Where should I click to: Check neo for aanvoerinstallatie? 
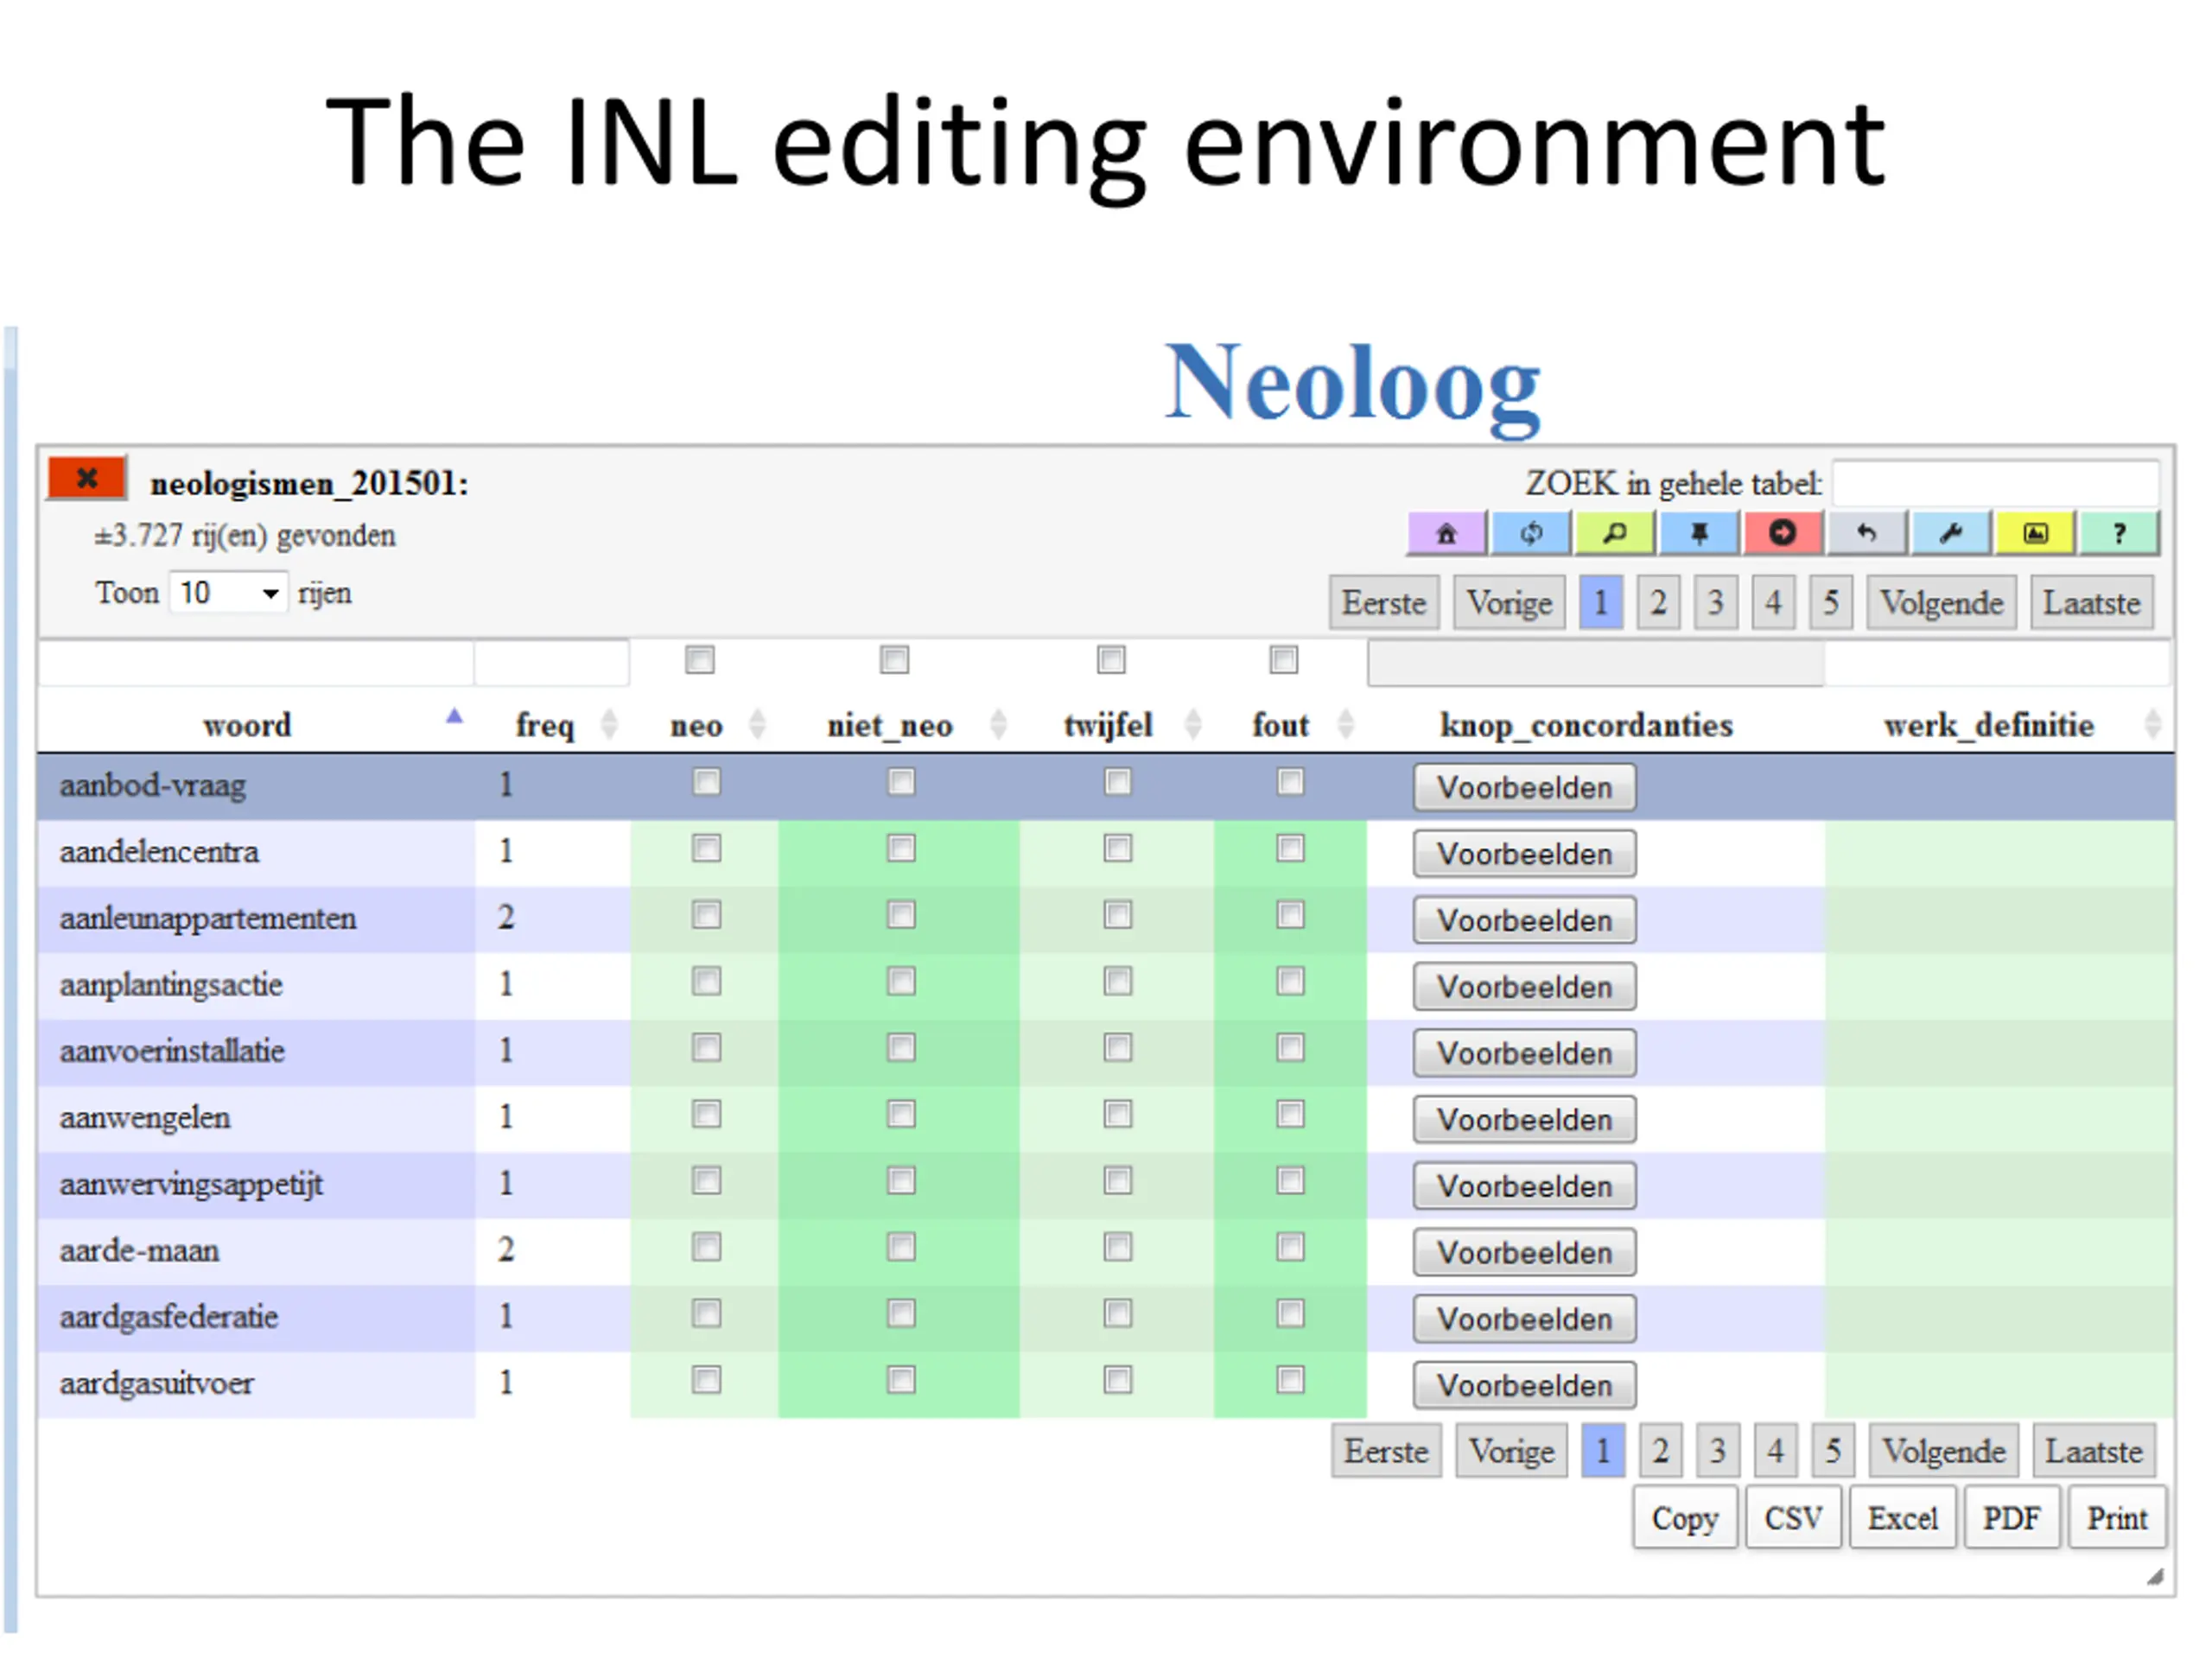click(707, 1048)
